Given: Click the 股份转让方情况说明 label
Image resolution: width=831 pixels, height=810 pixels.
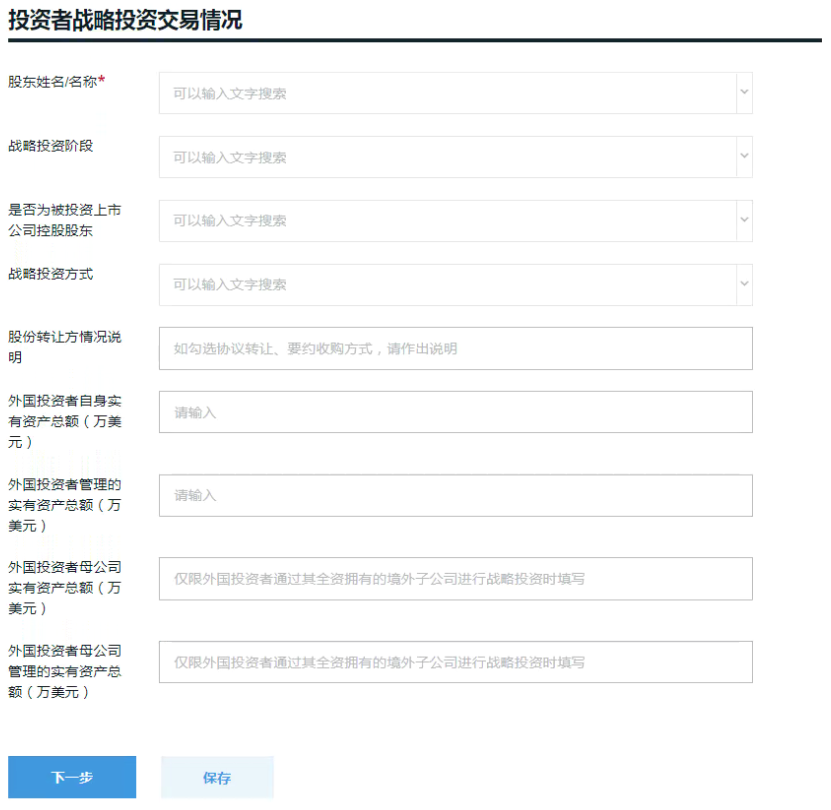Looking at the screenshot, I should (65, 347).
